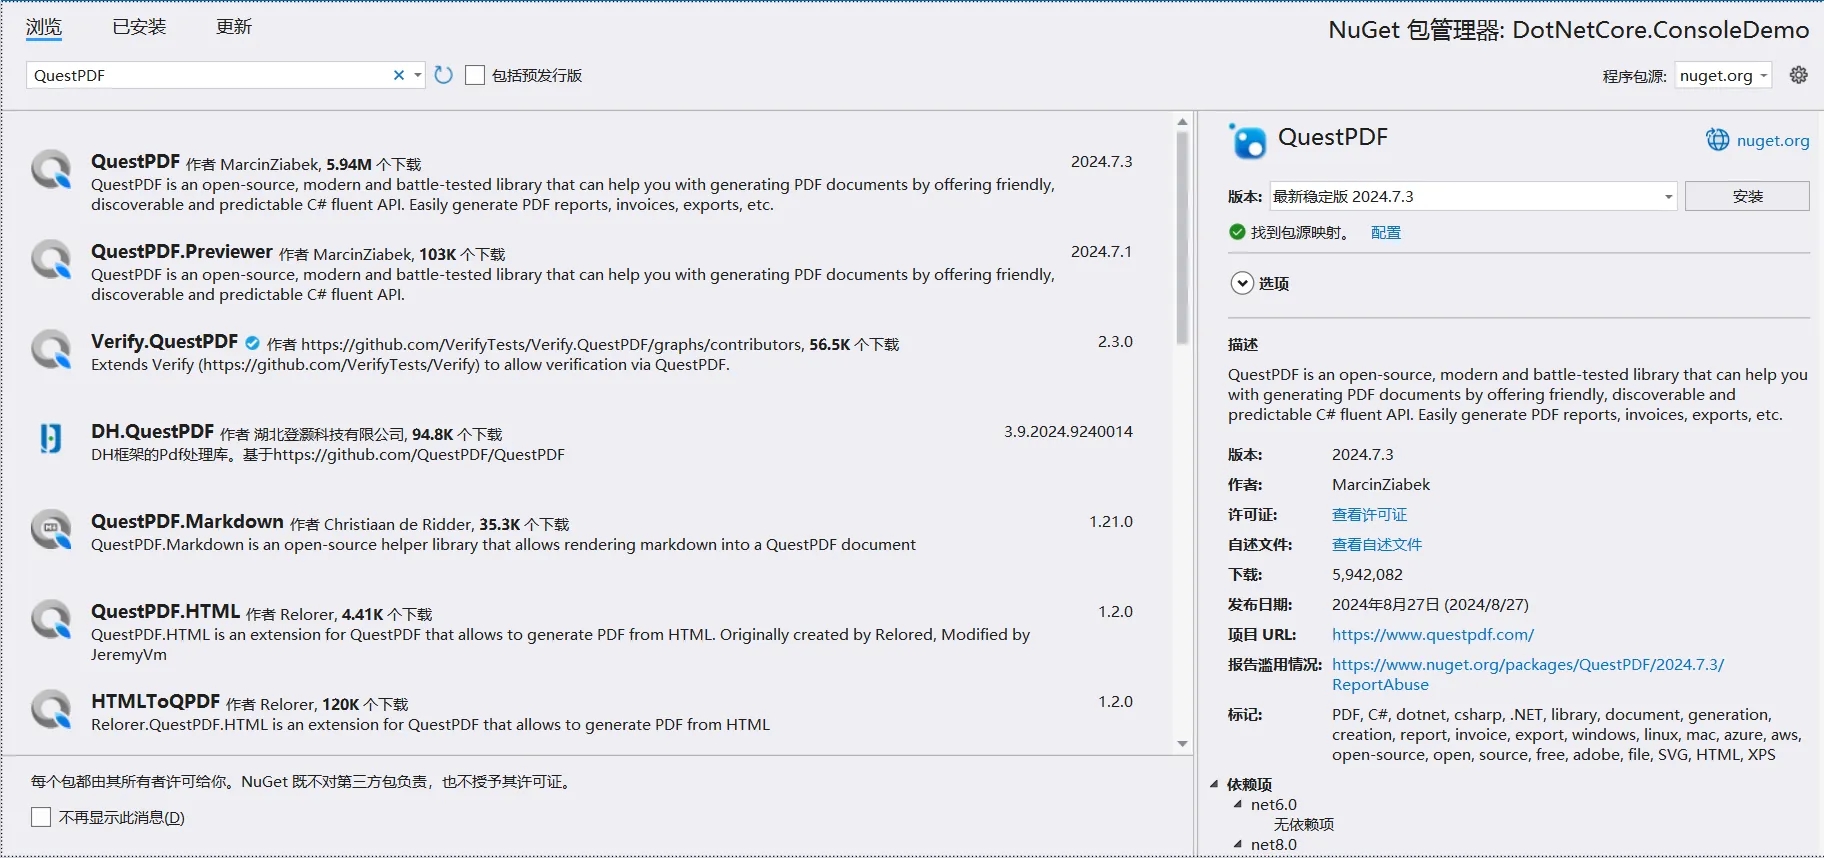
Task: Click the list scroll down arrow
Action: 1182,744
